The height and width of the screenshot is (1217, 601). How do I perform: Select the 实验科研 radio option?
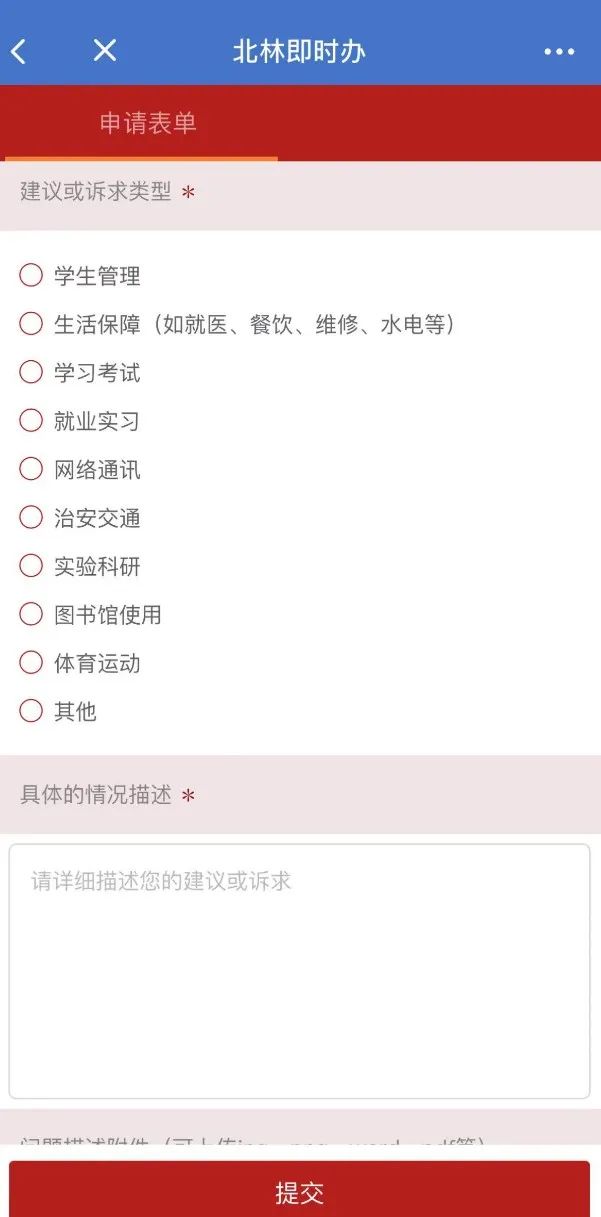31,566
